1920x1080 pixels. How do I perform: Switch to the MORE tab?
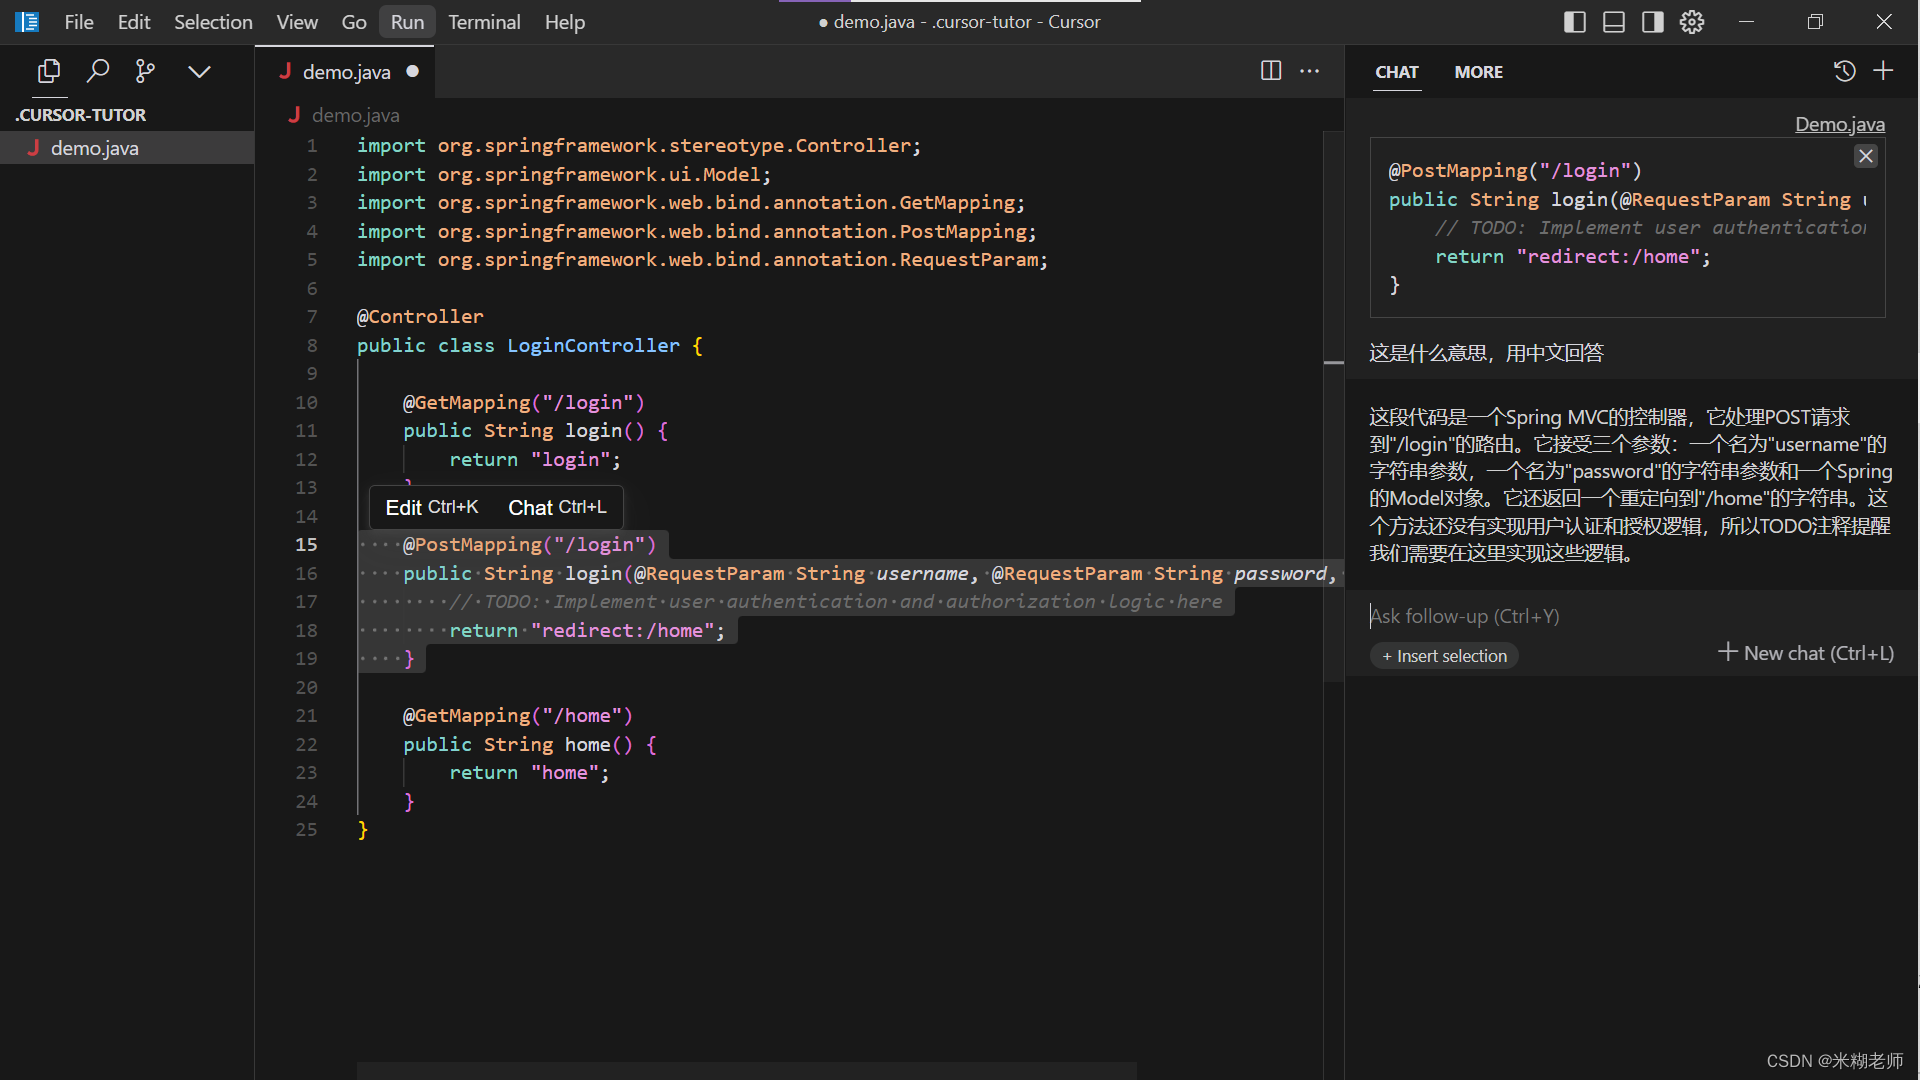tap(1478, 72)
